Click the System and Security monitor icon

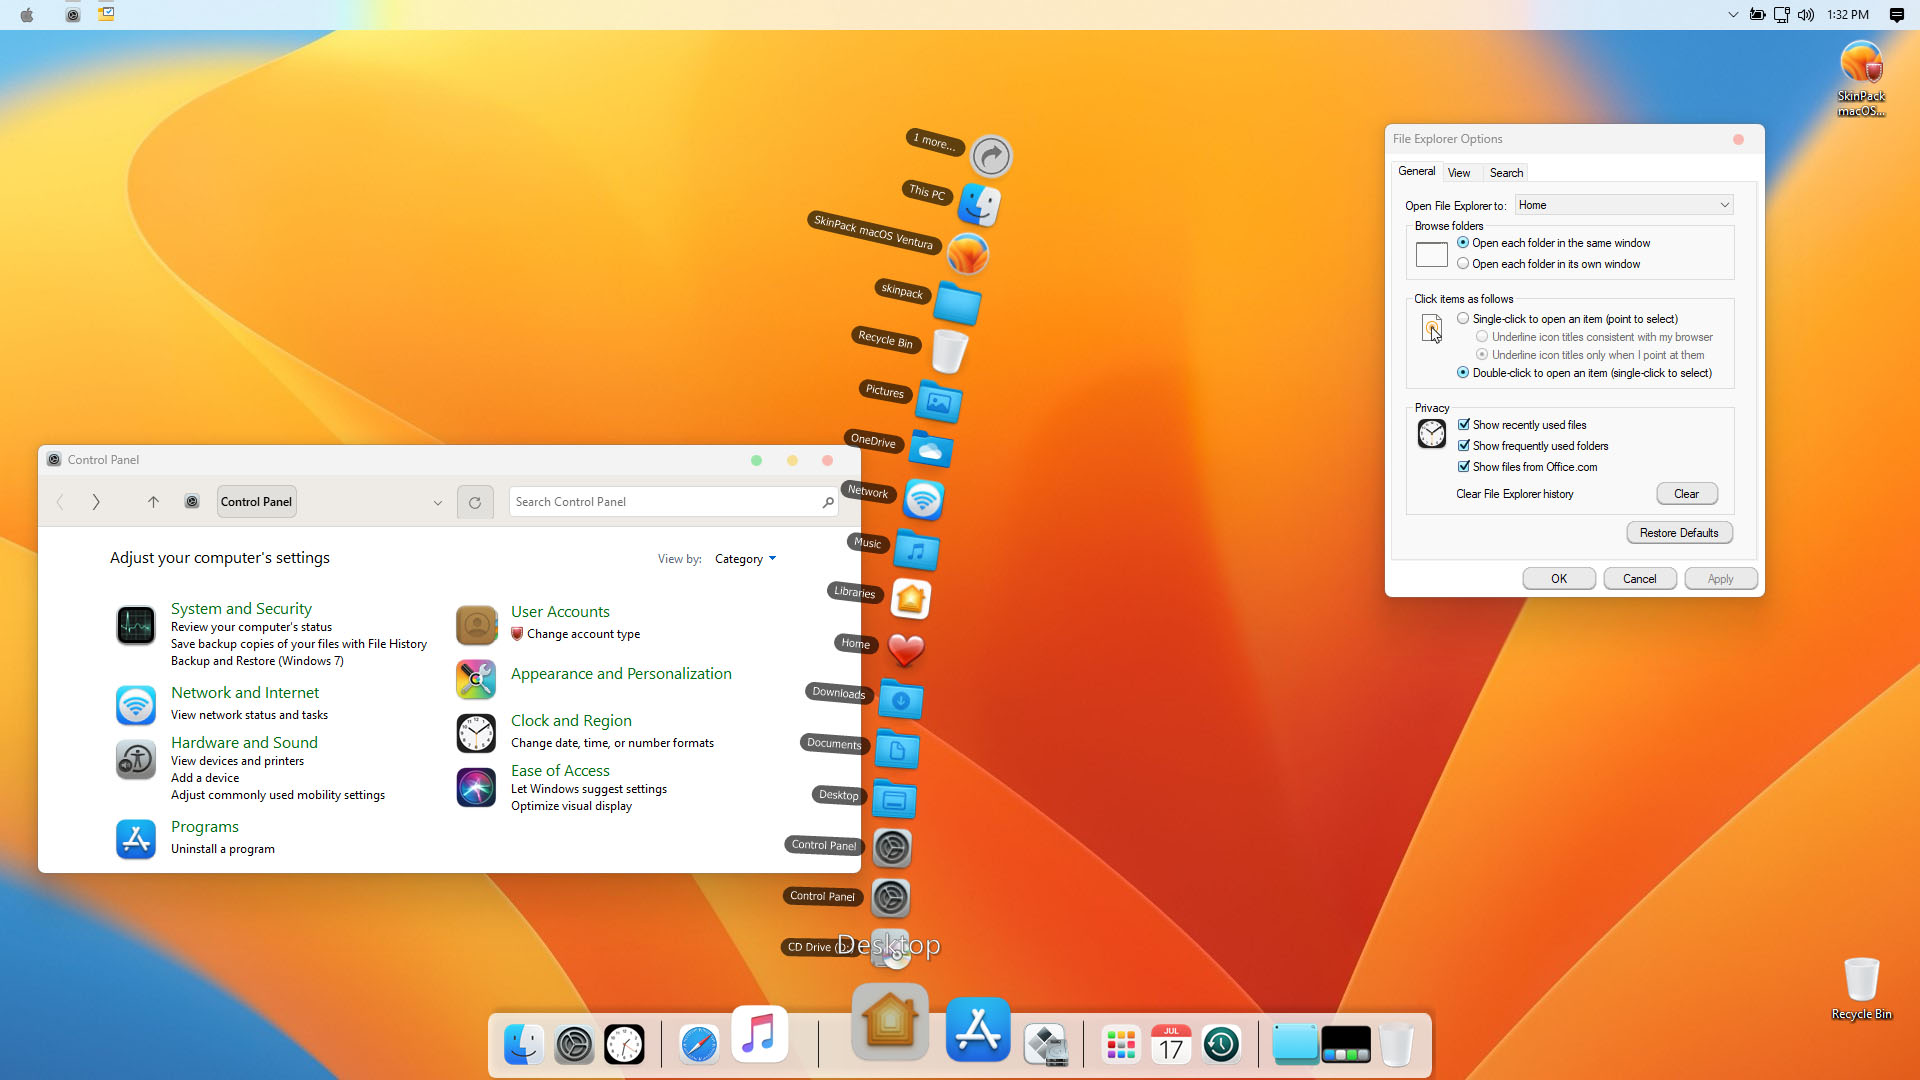pyautogui.click(x=136, y=625)
